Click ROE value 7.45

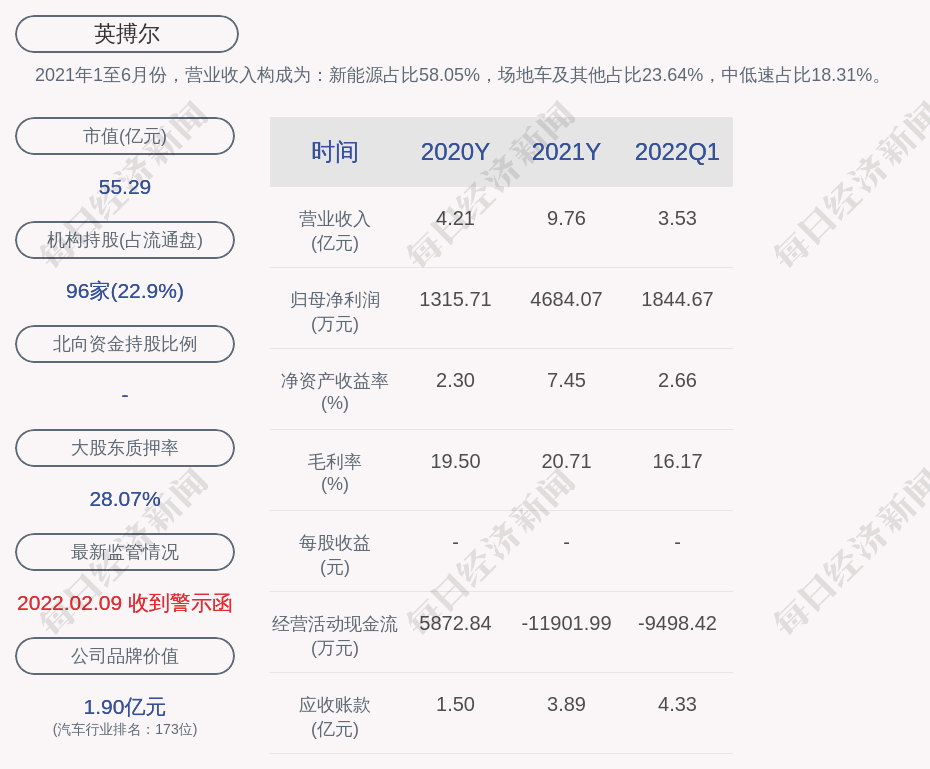pos(566,380)
